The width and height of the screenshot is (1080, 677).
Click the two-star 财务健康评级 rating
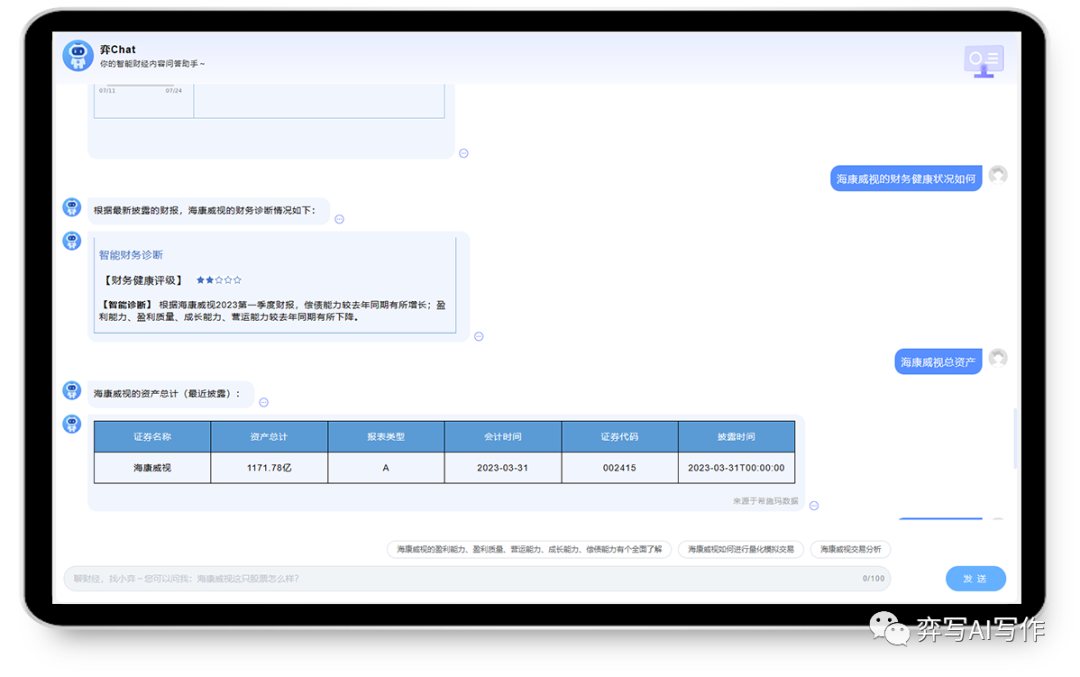[x=219, y=281]
